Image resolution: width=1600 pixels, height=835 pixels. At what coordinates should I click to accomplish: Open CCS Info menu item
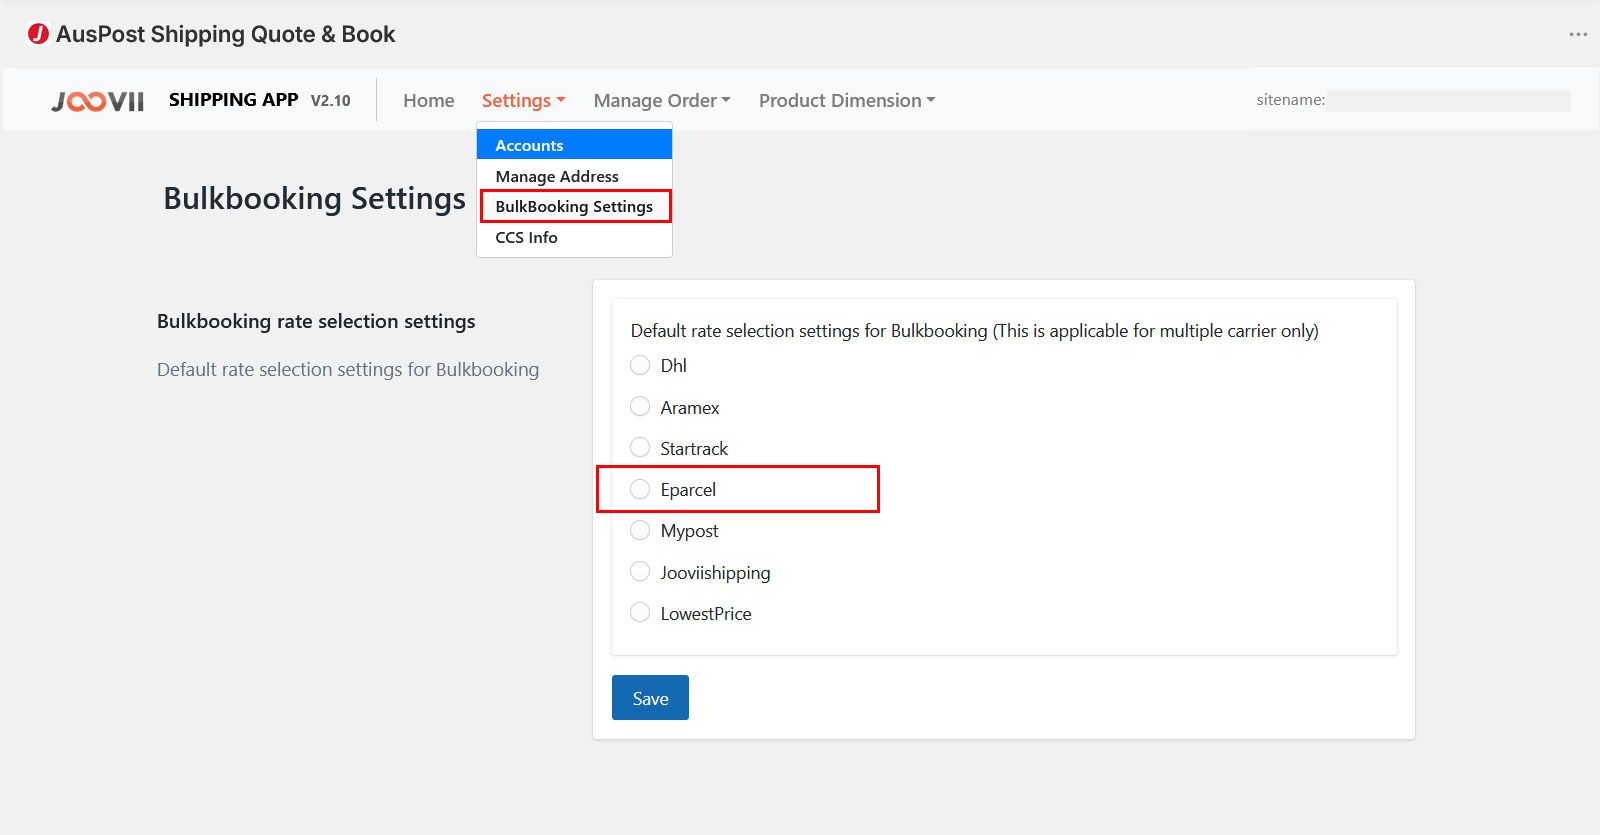coord(526,237)
